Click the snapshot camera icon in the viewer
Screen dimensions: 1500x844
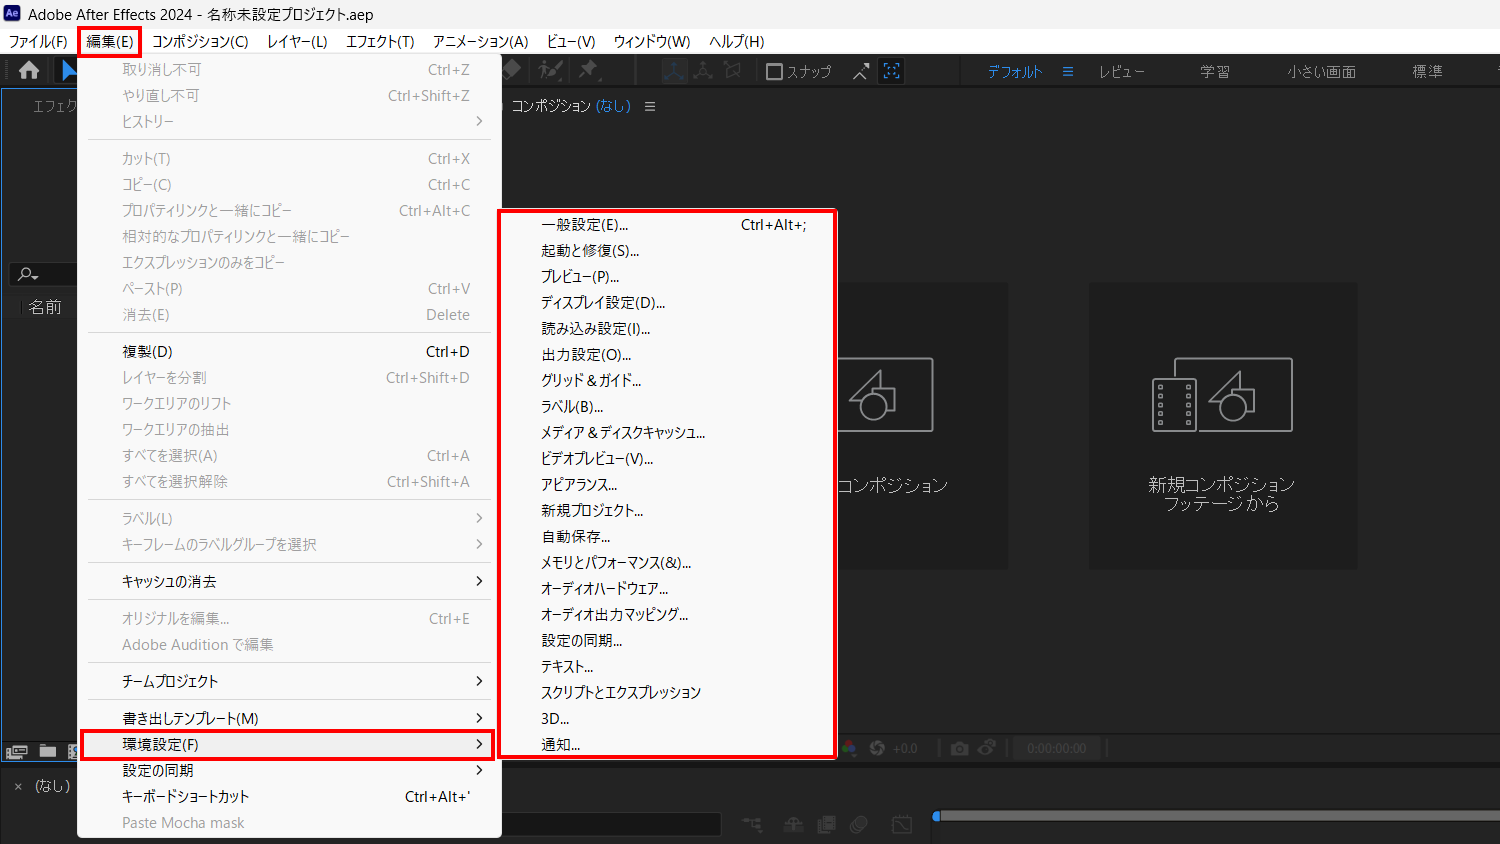959,748
